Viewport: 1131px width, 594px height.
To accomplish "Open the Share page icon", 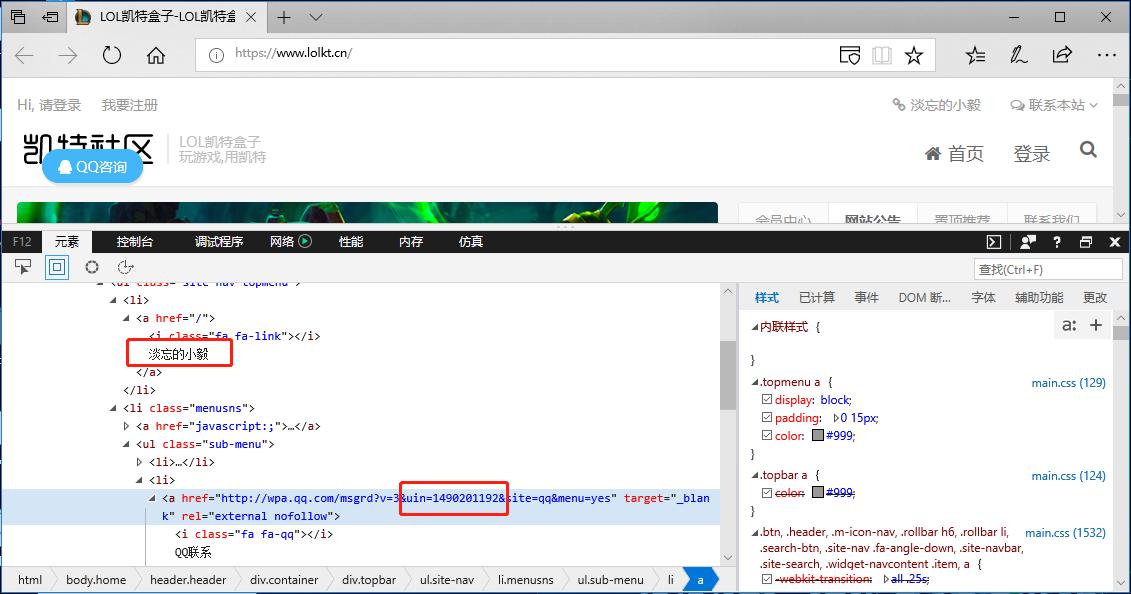I will coord(1062,56).
